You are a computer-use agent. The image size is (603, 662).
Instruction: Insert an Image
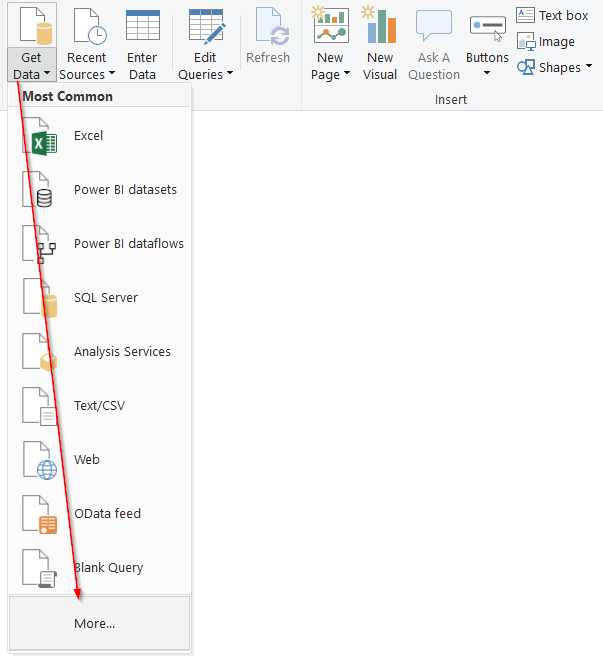[x=545, y=41]
